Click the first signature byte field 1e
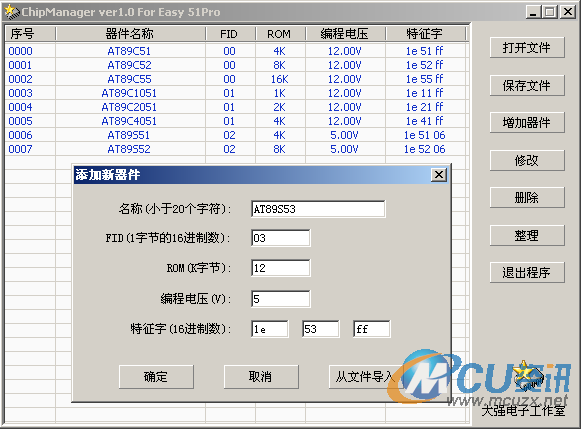The width and height of the screenshot is (581, 429). tap(269, 329)
